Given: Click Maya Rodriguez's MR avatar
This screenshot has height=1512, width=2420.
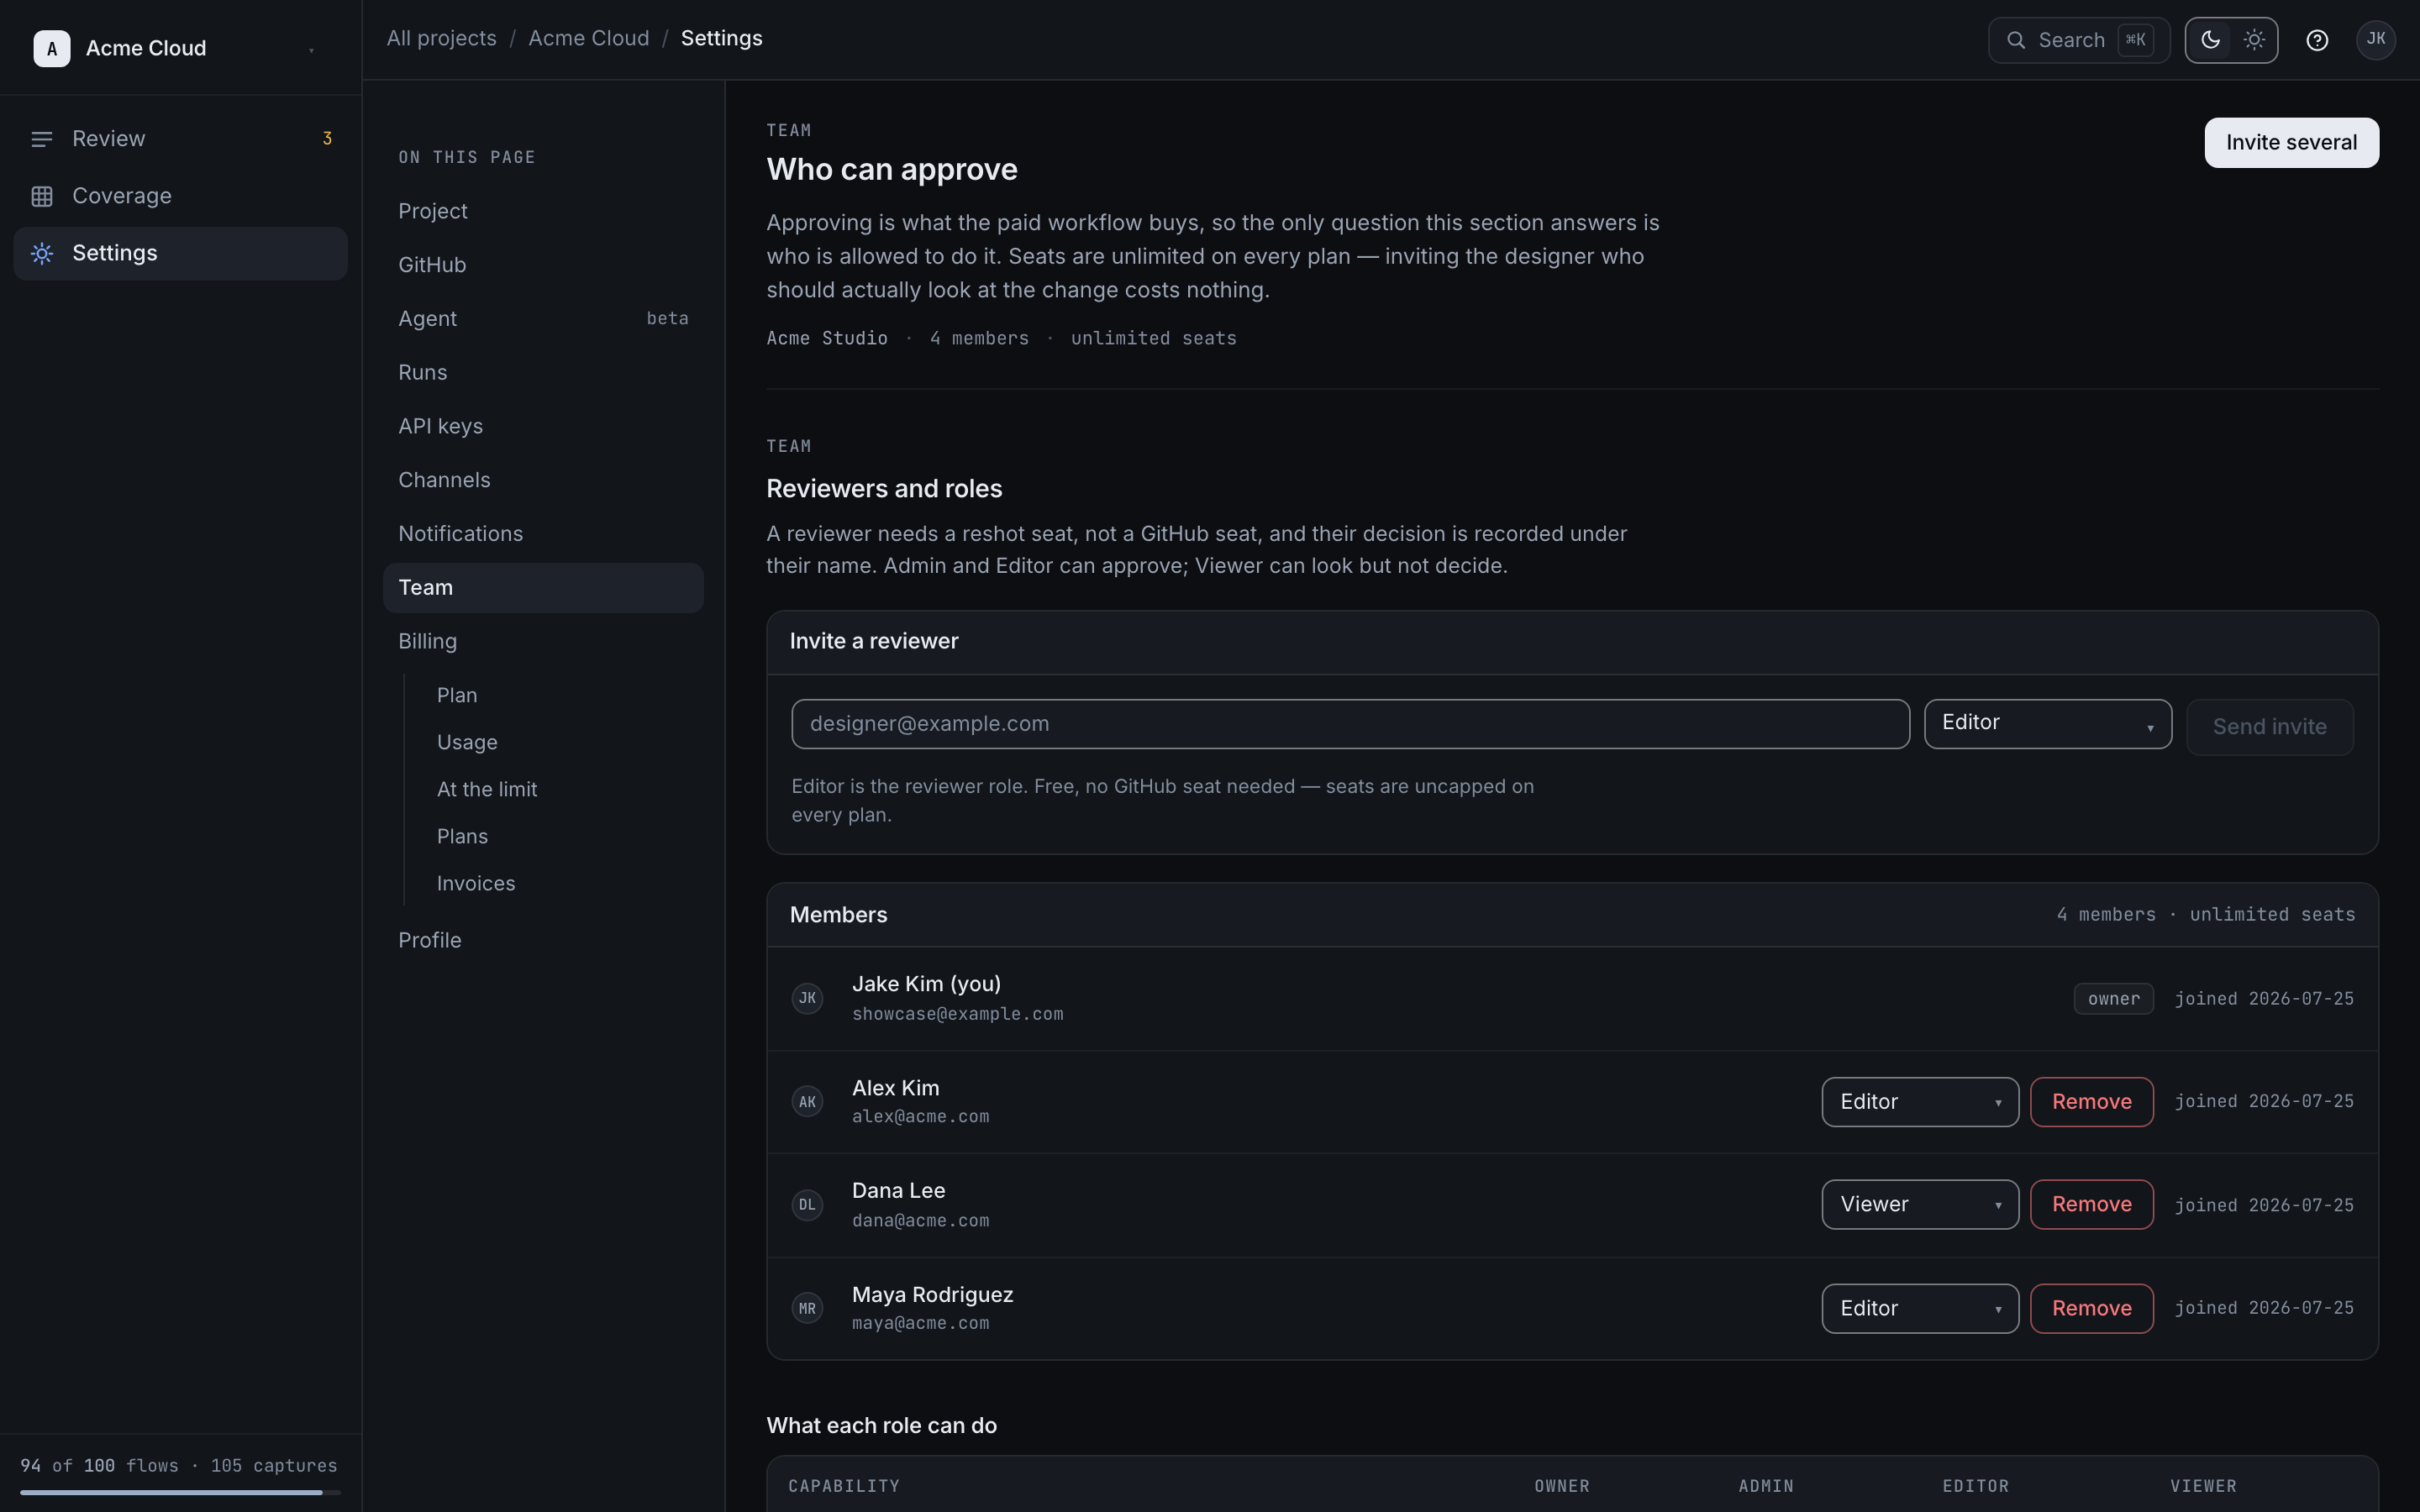Looking at the screenshot, I should click(x=807, y=1308).
